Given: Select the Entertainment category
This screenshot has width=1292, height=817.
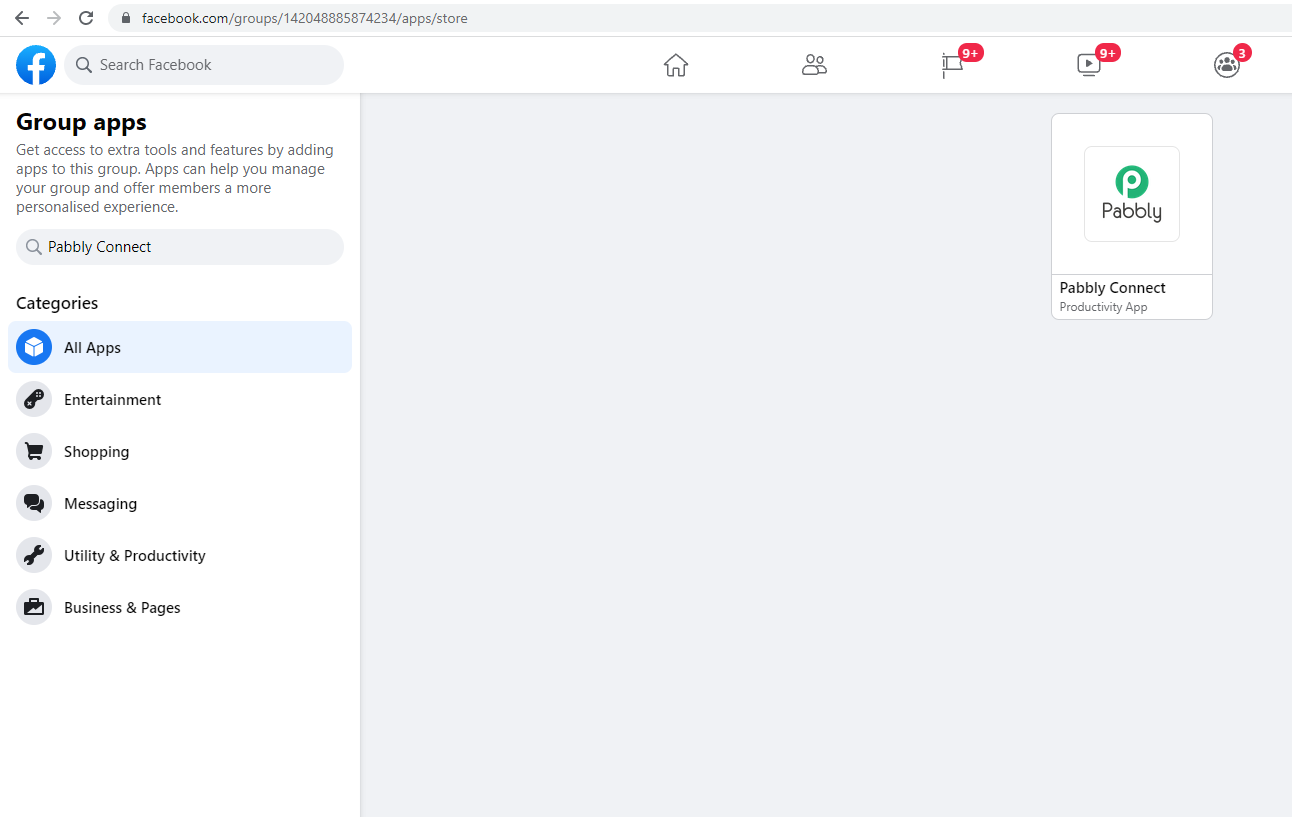Looking at the screenshot, I should point(180,399).
